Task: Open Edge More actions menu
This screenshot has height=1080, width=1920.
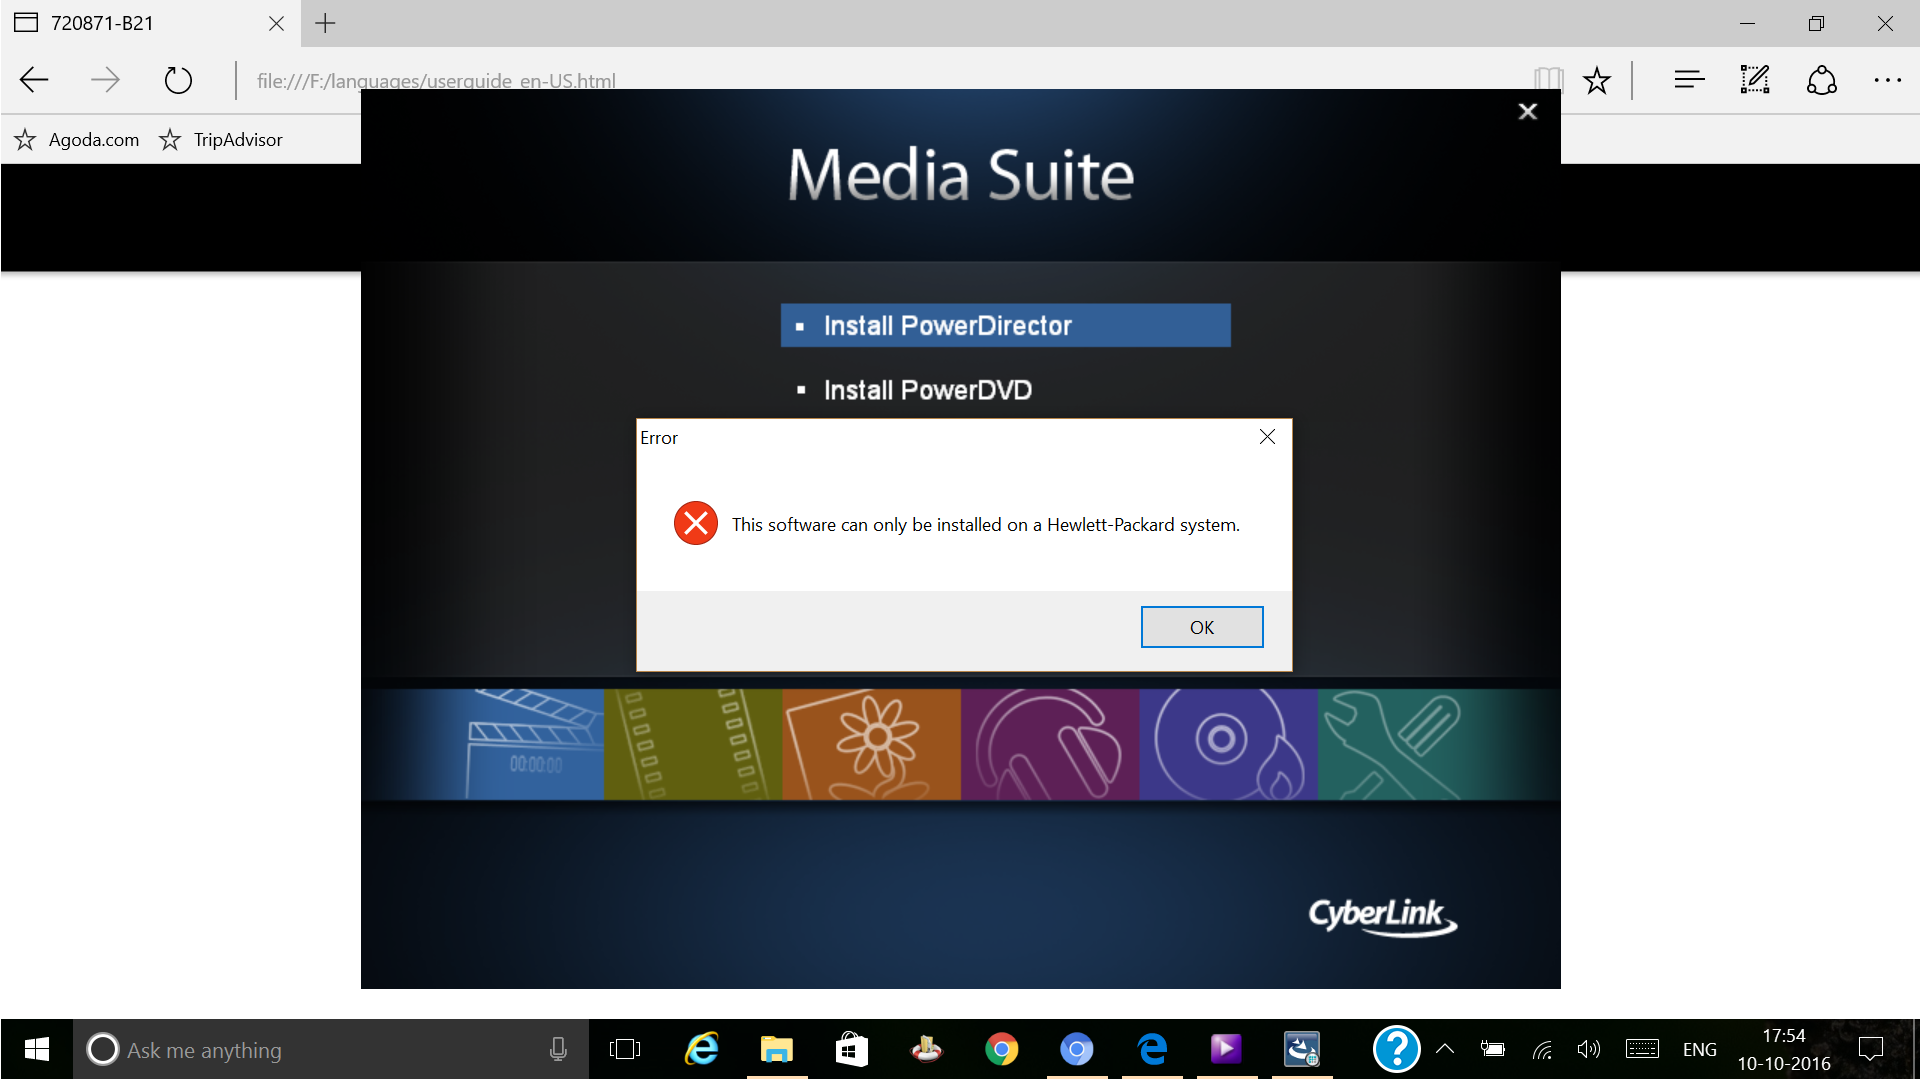Action: [1887, 80]
